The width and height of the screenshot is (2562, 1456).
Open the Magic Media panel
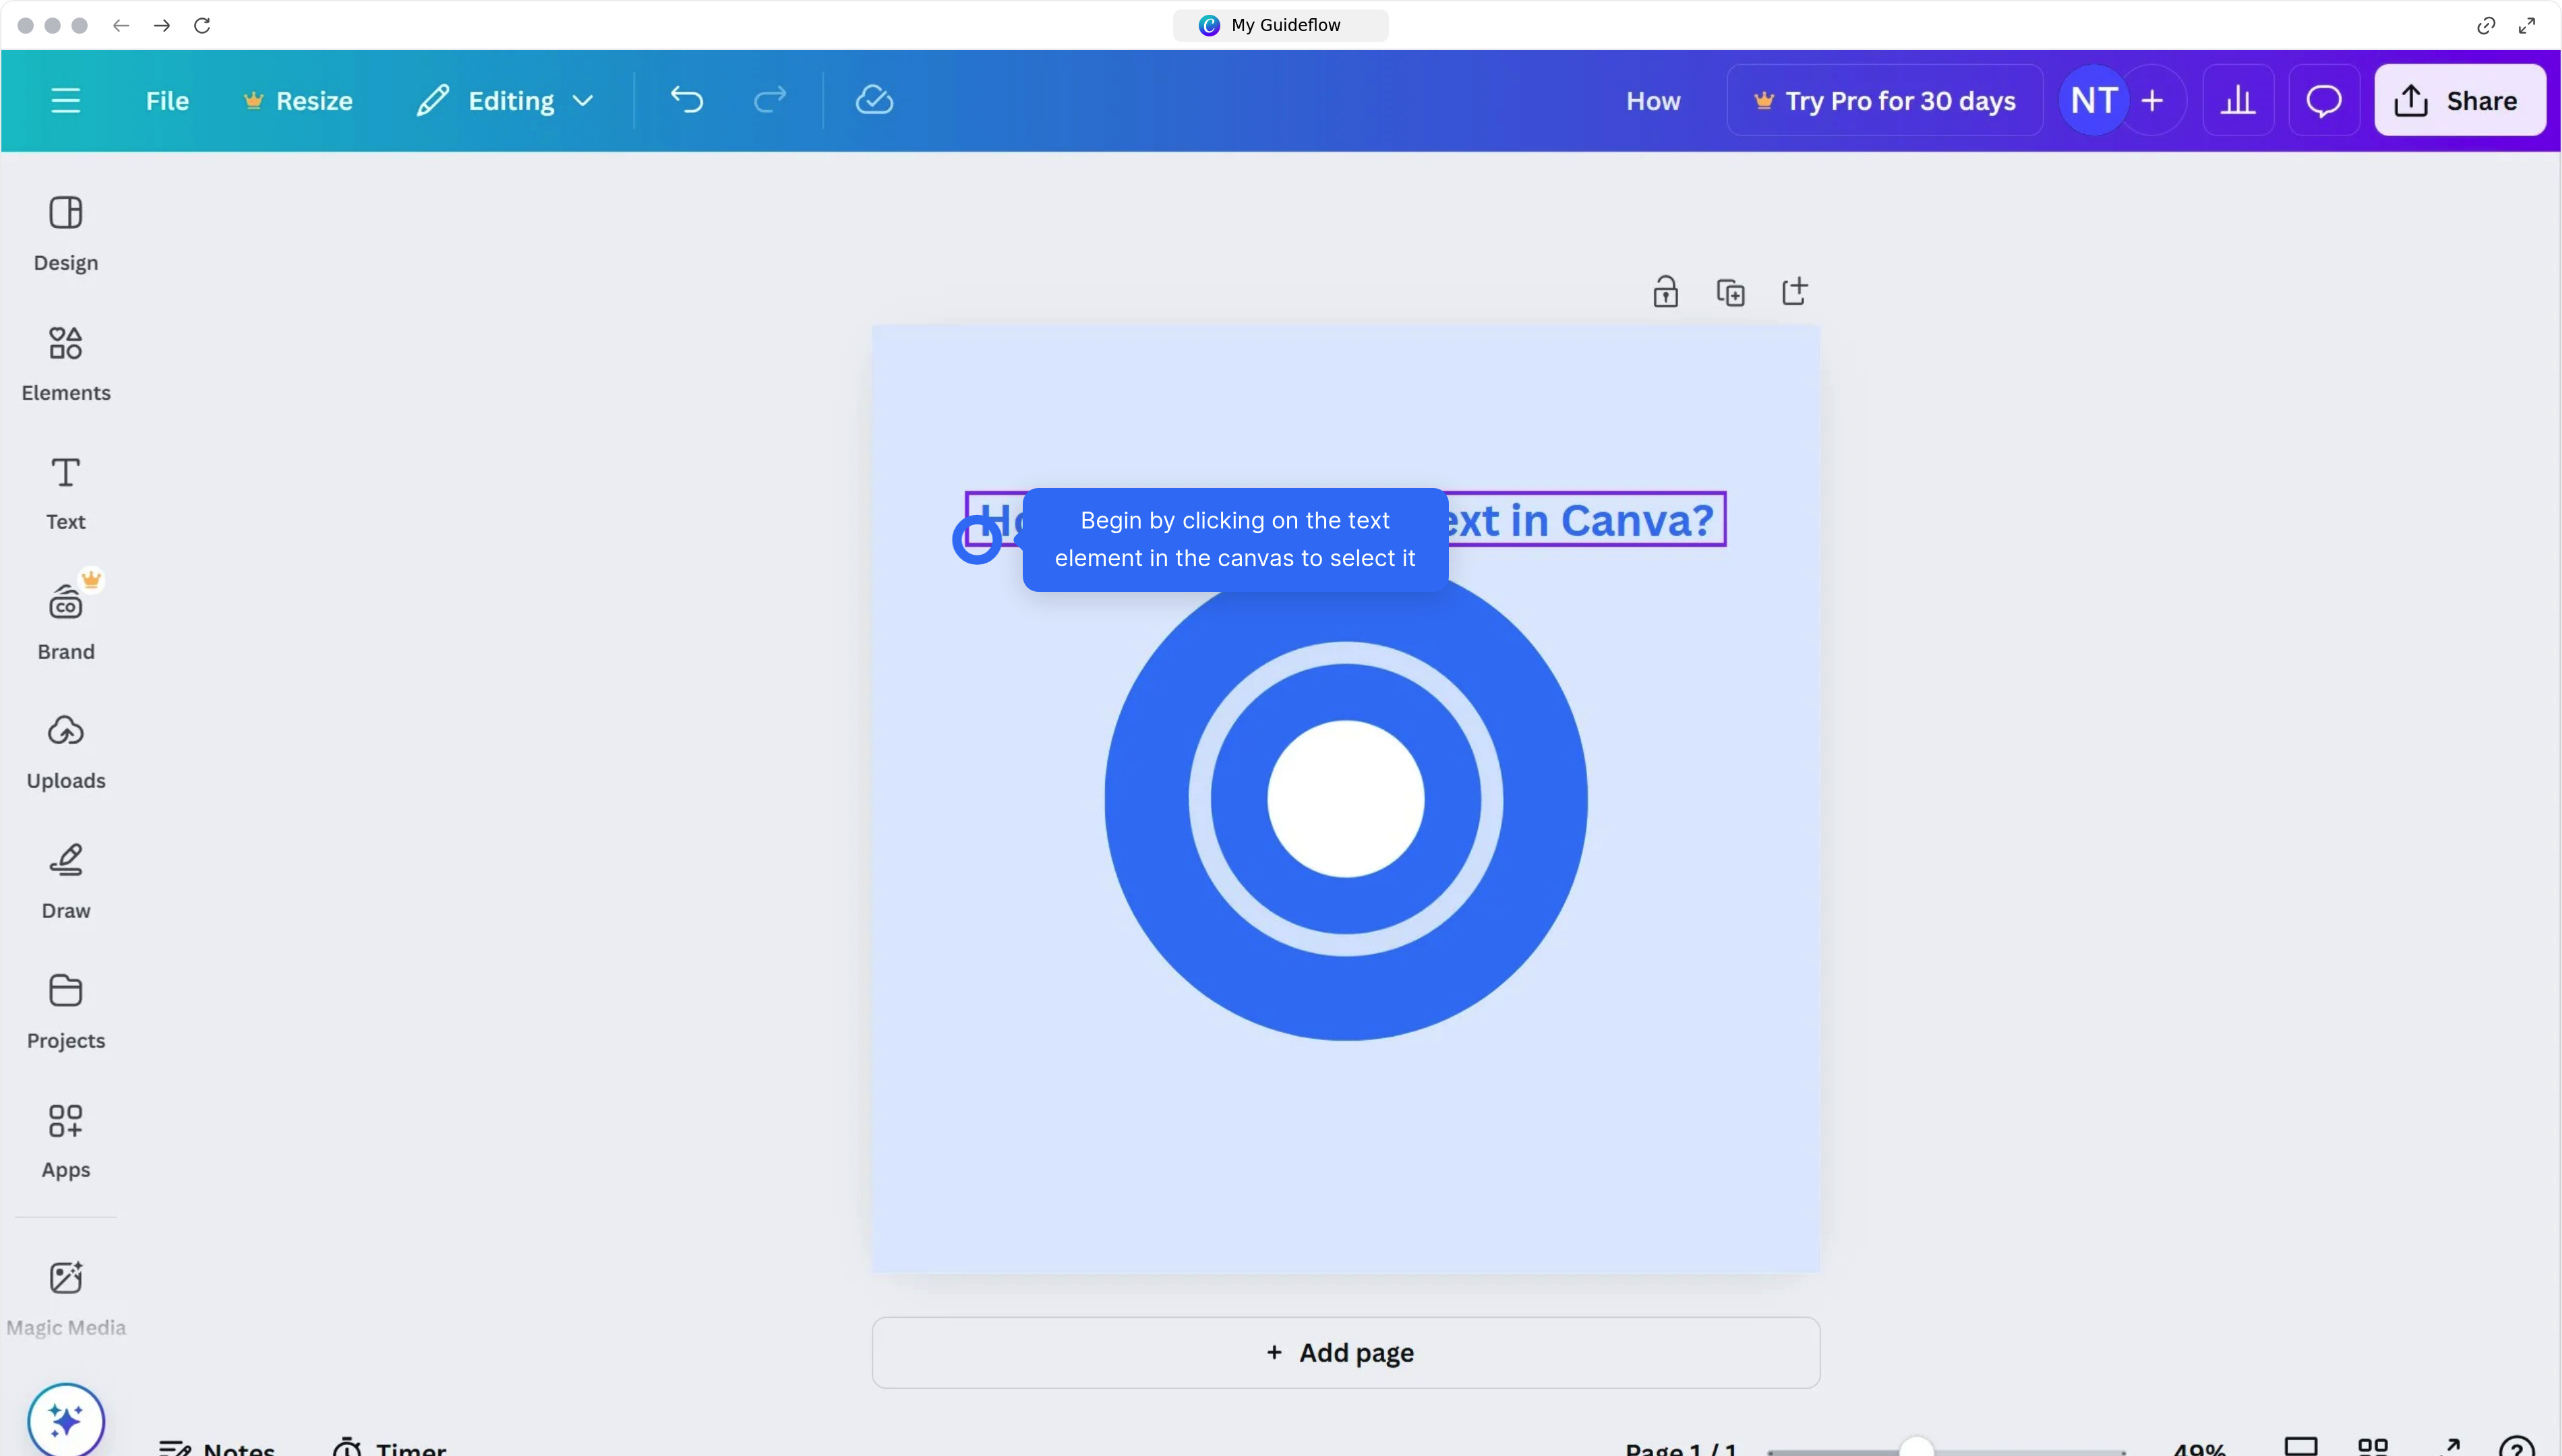(66, 1296)
